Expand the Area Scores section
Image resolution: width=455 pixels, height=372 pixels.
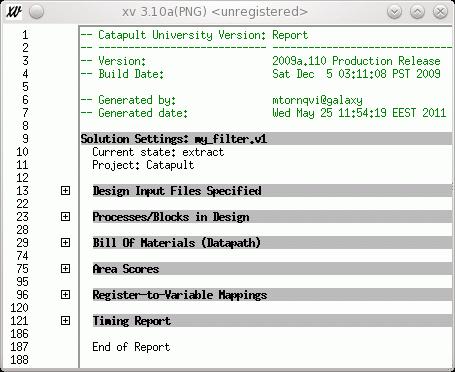click(x=65, y=269)
